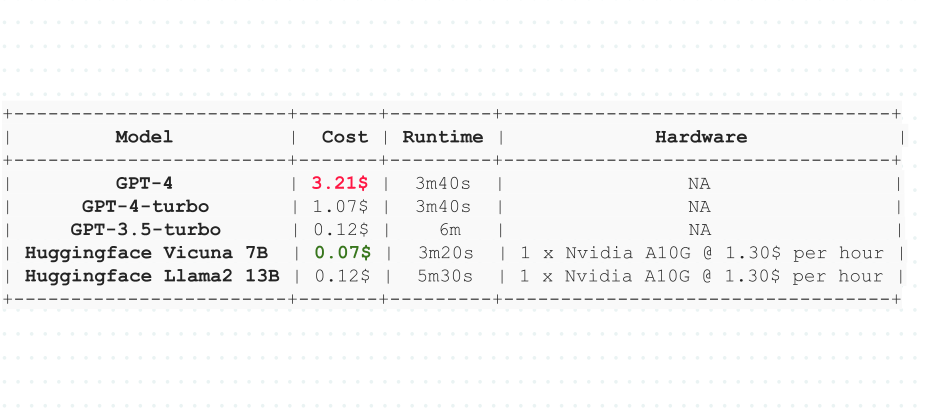
Task: Click the Hardware column header
Action: 700,137
